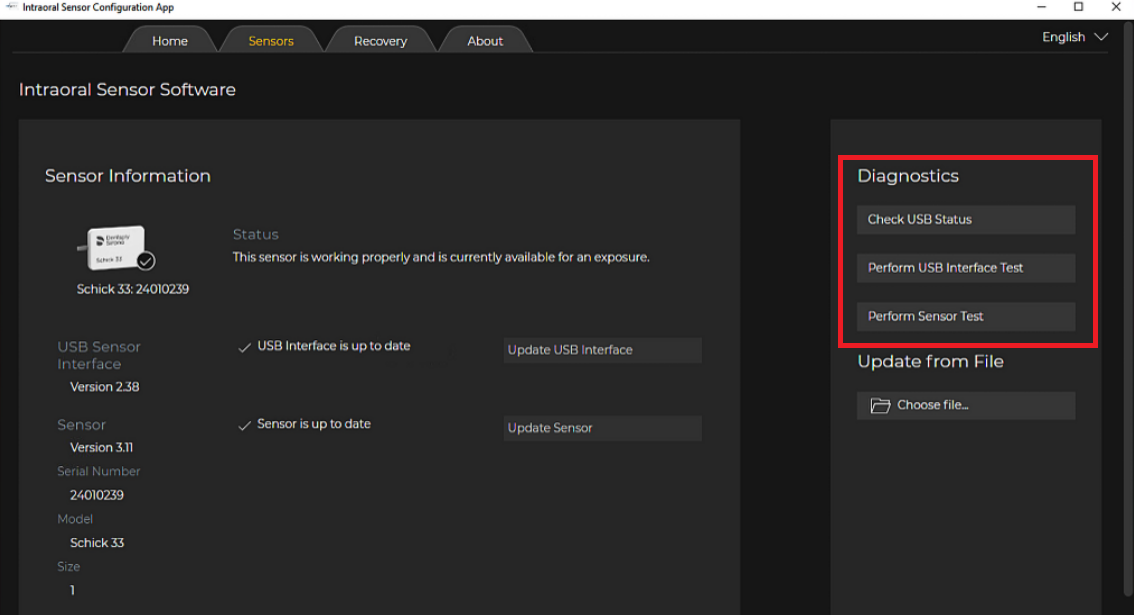Viewport: 1134px width, 615px height.
Task: Open the English language dropdown
Action: click(x=1074, y=37)
